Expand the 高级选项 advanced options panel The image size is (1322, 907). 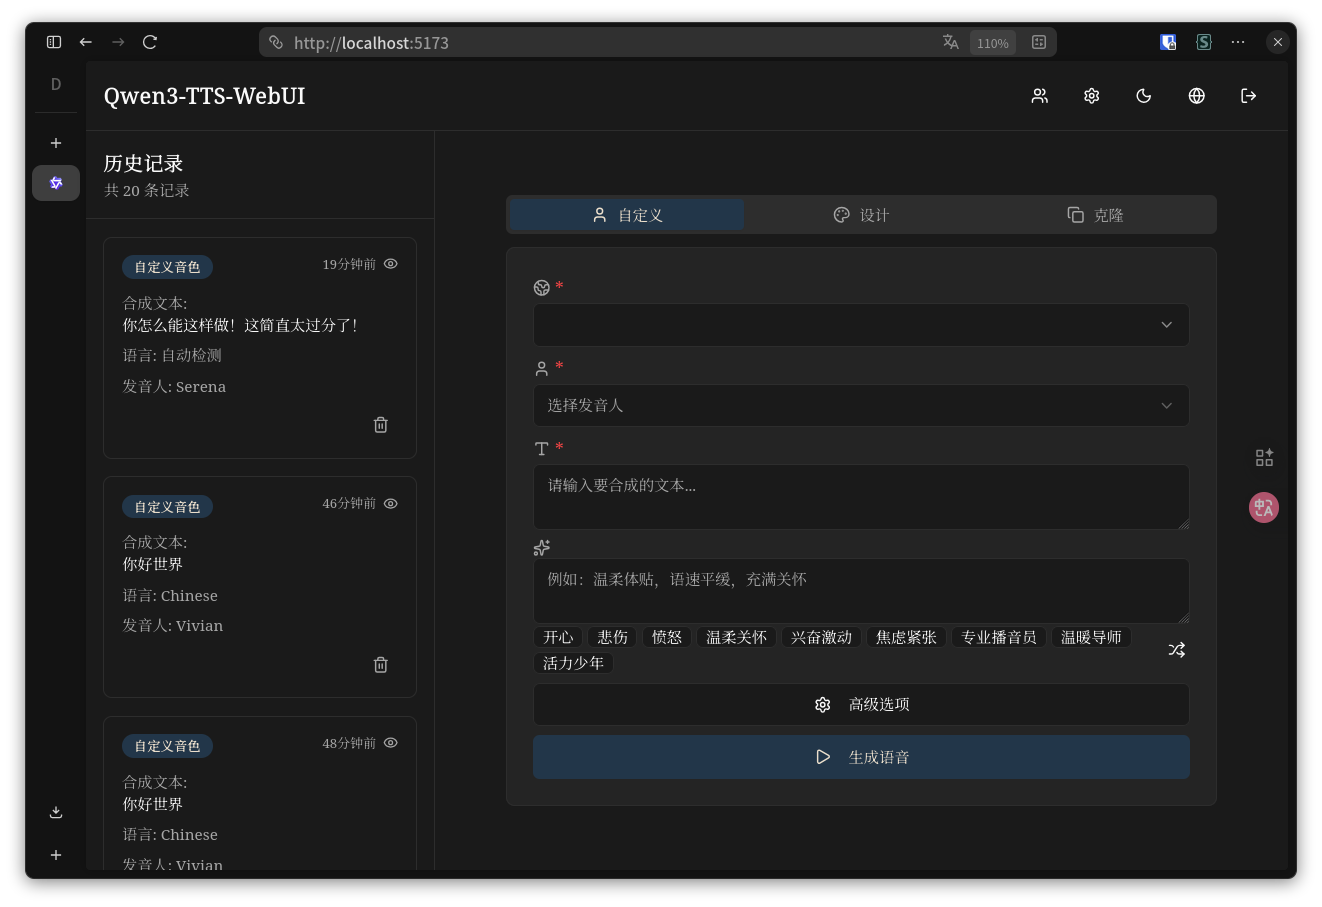point(860,704)
